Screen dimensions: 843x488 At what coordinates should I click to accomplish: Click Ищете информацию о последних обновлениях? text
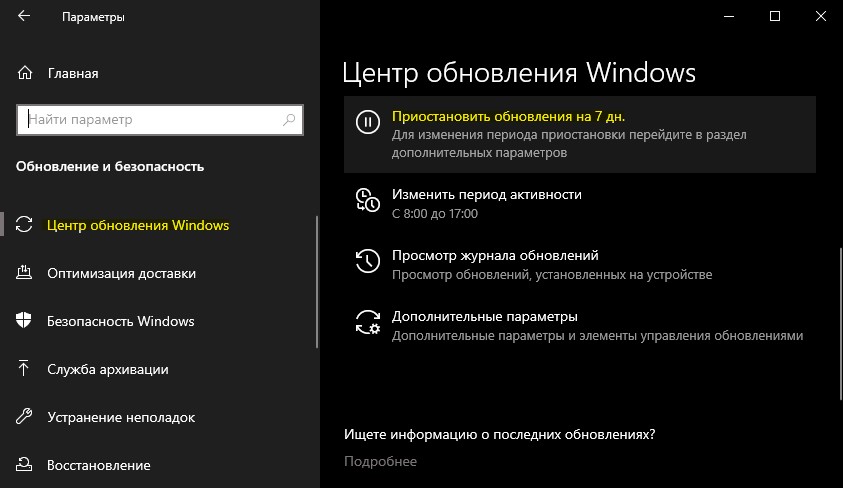coord(499,434)
